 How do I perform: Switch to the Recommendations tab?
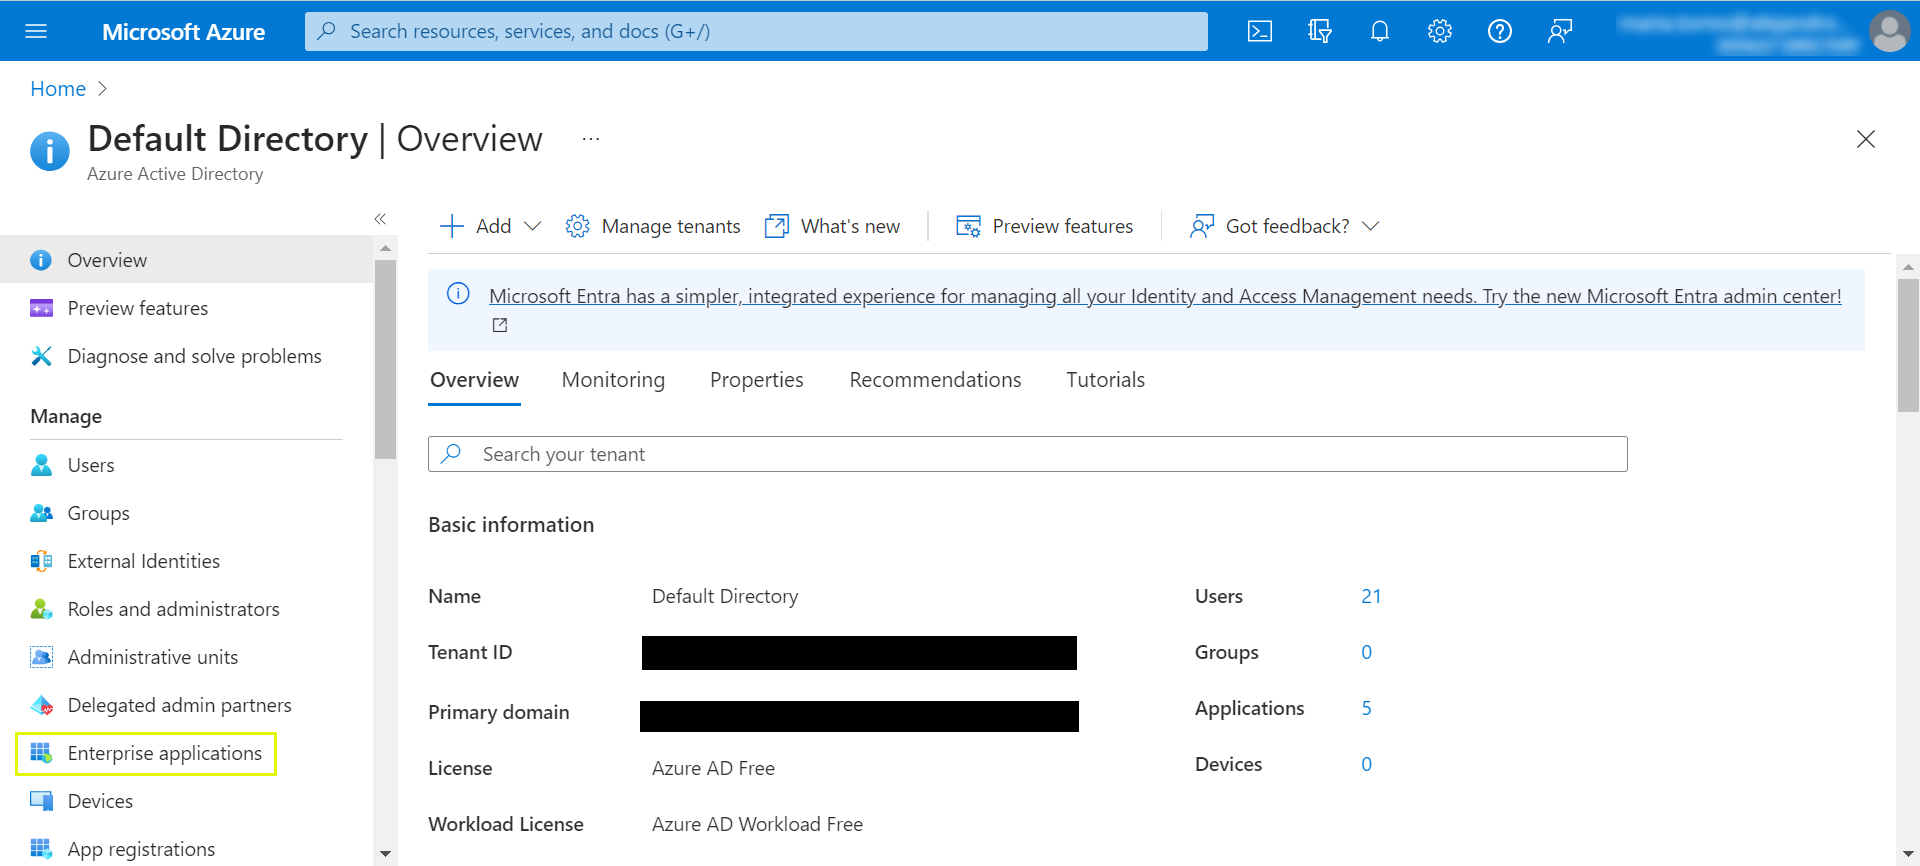935,380
